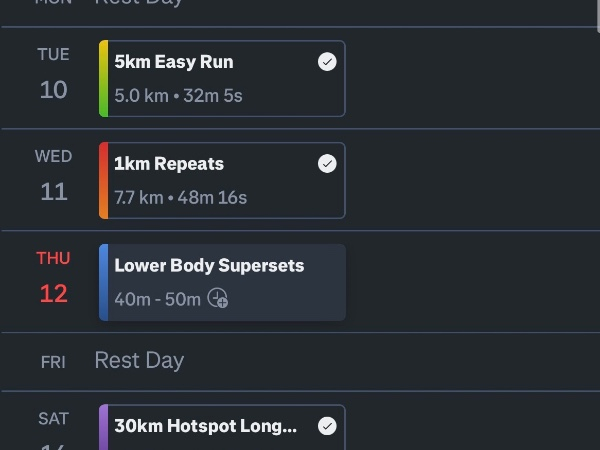Open the 5km Easy Run workout title
Image resolution: width=600 pixels, height=450 pixels.
tap(174, 62)
